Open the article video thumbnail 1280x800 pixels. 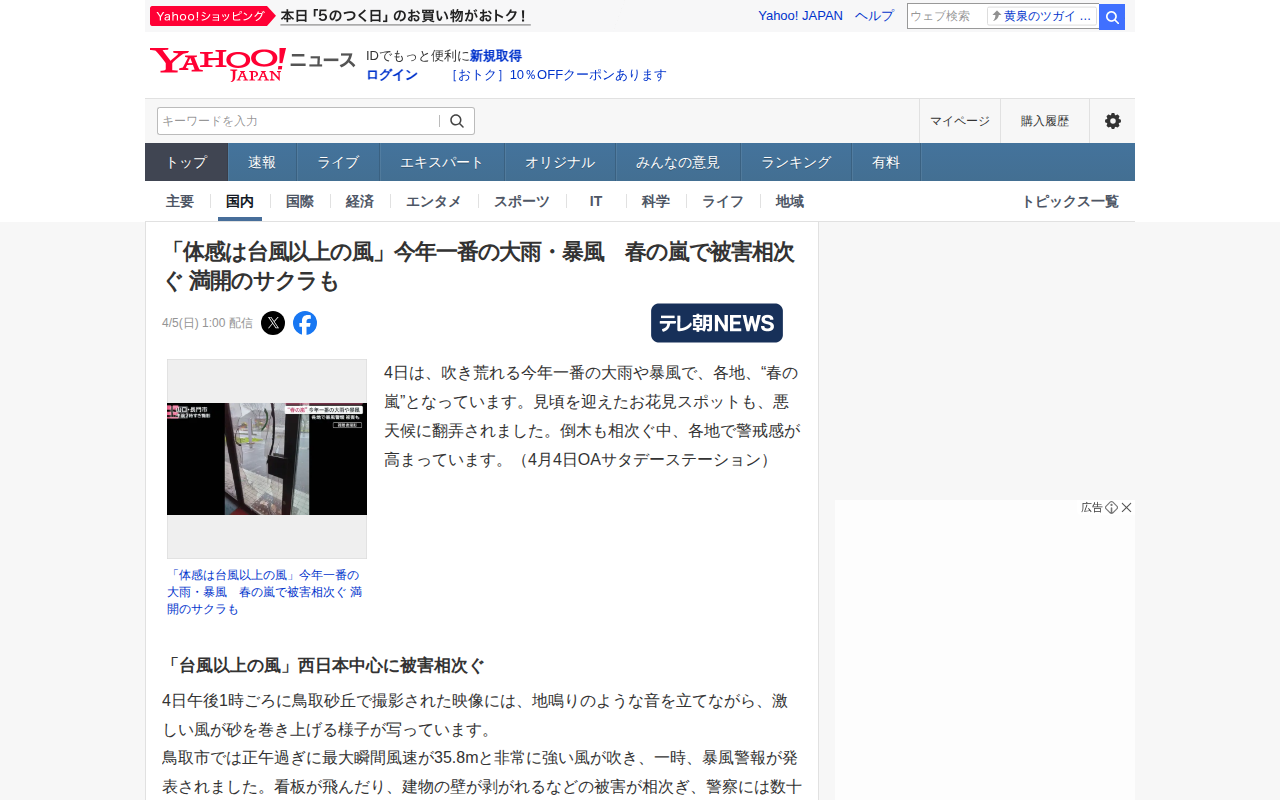coord(267,459)
